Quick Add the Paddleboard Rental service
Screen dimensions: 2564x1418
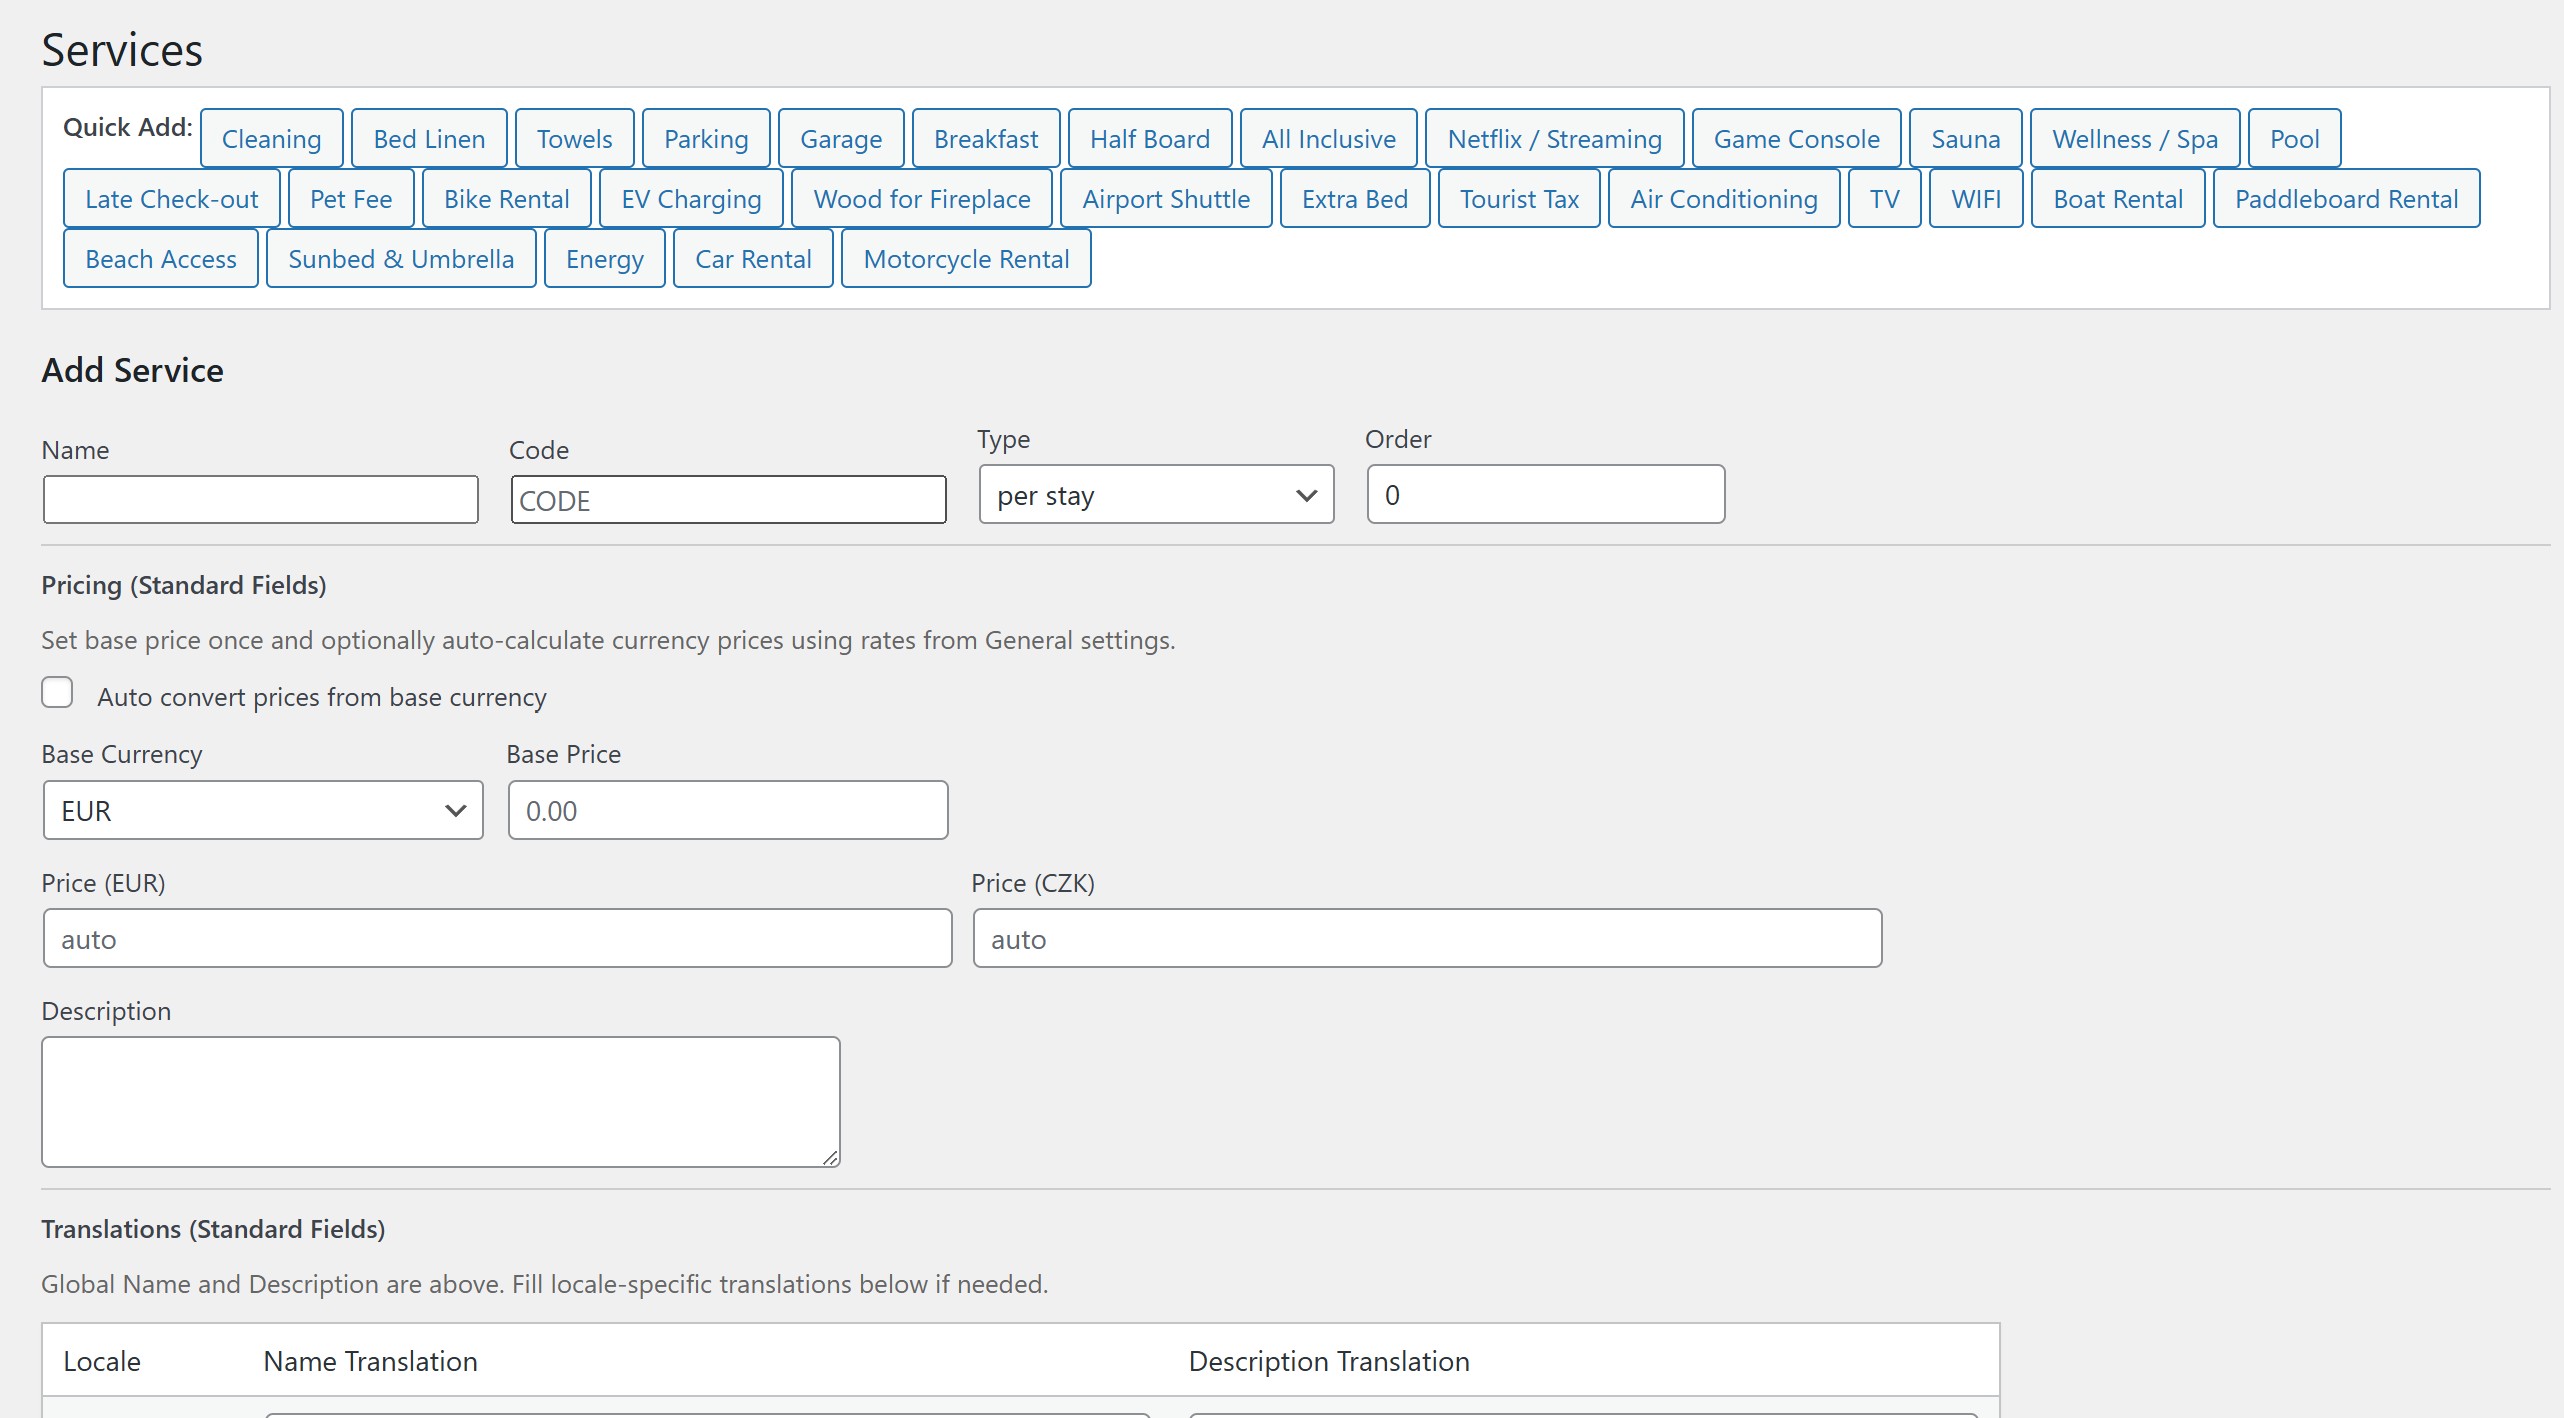coord(2347,198)
